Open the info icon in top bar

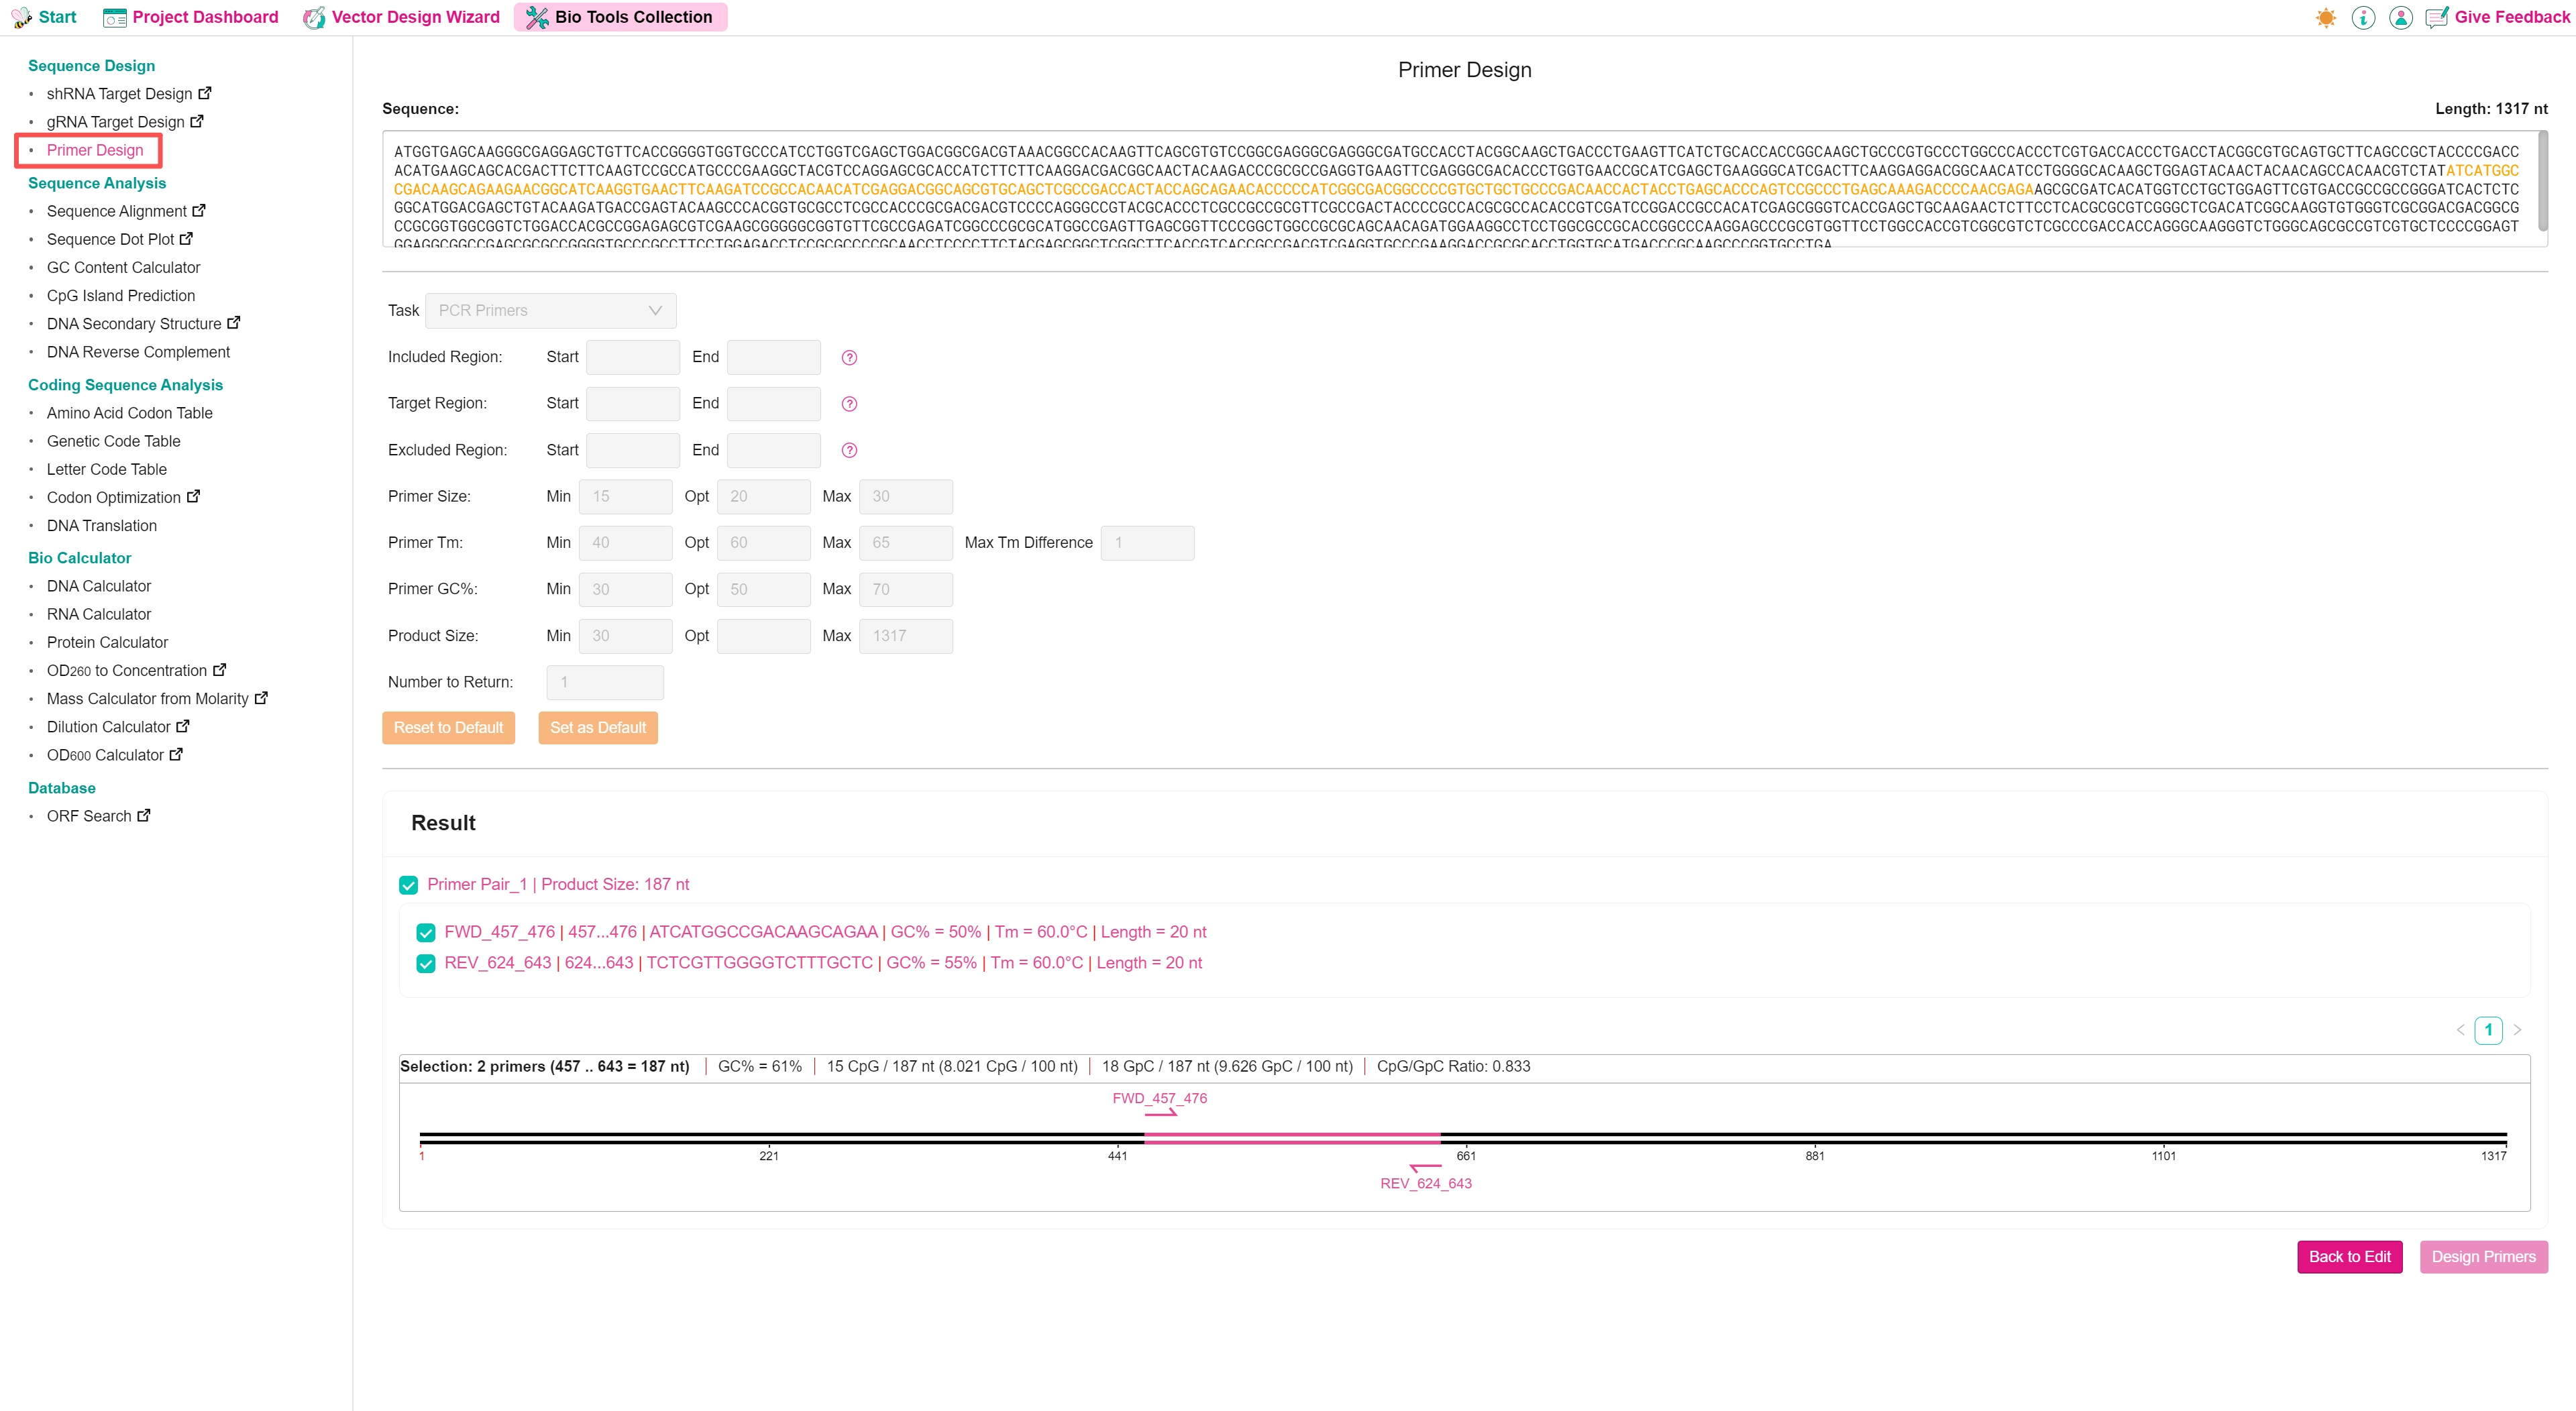(2363, 17)
